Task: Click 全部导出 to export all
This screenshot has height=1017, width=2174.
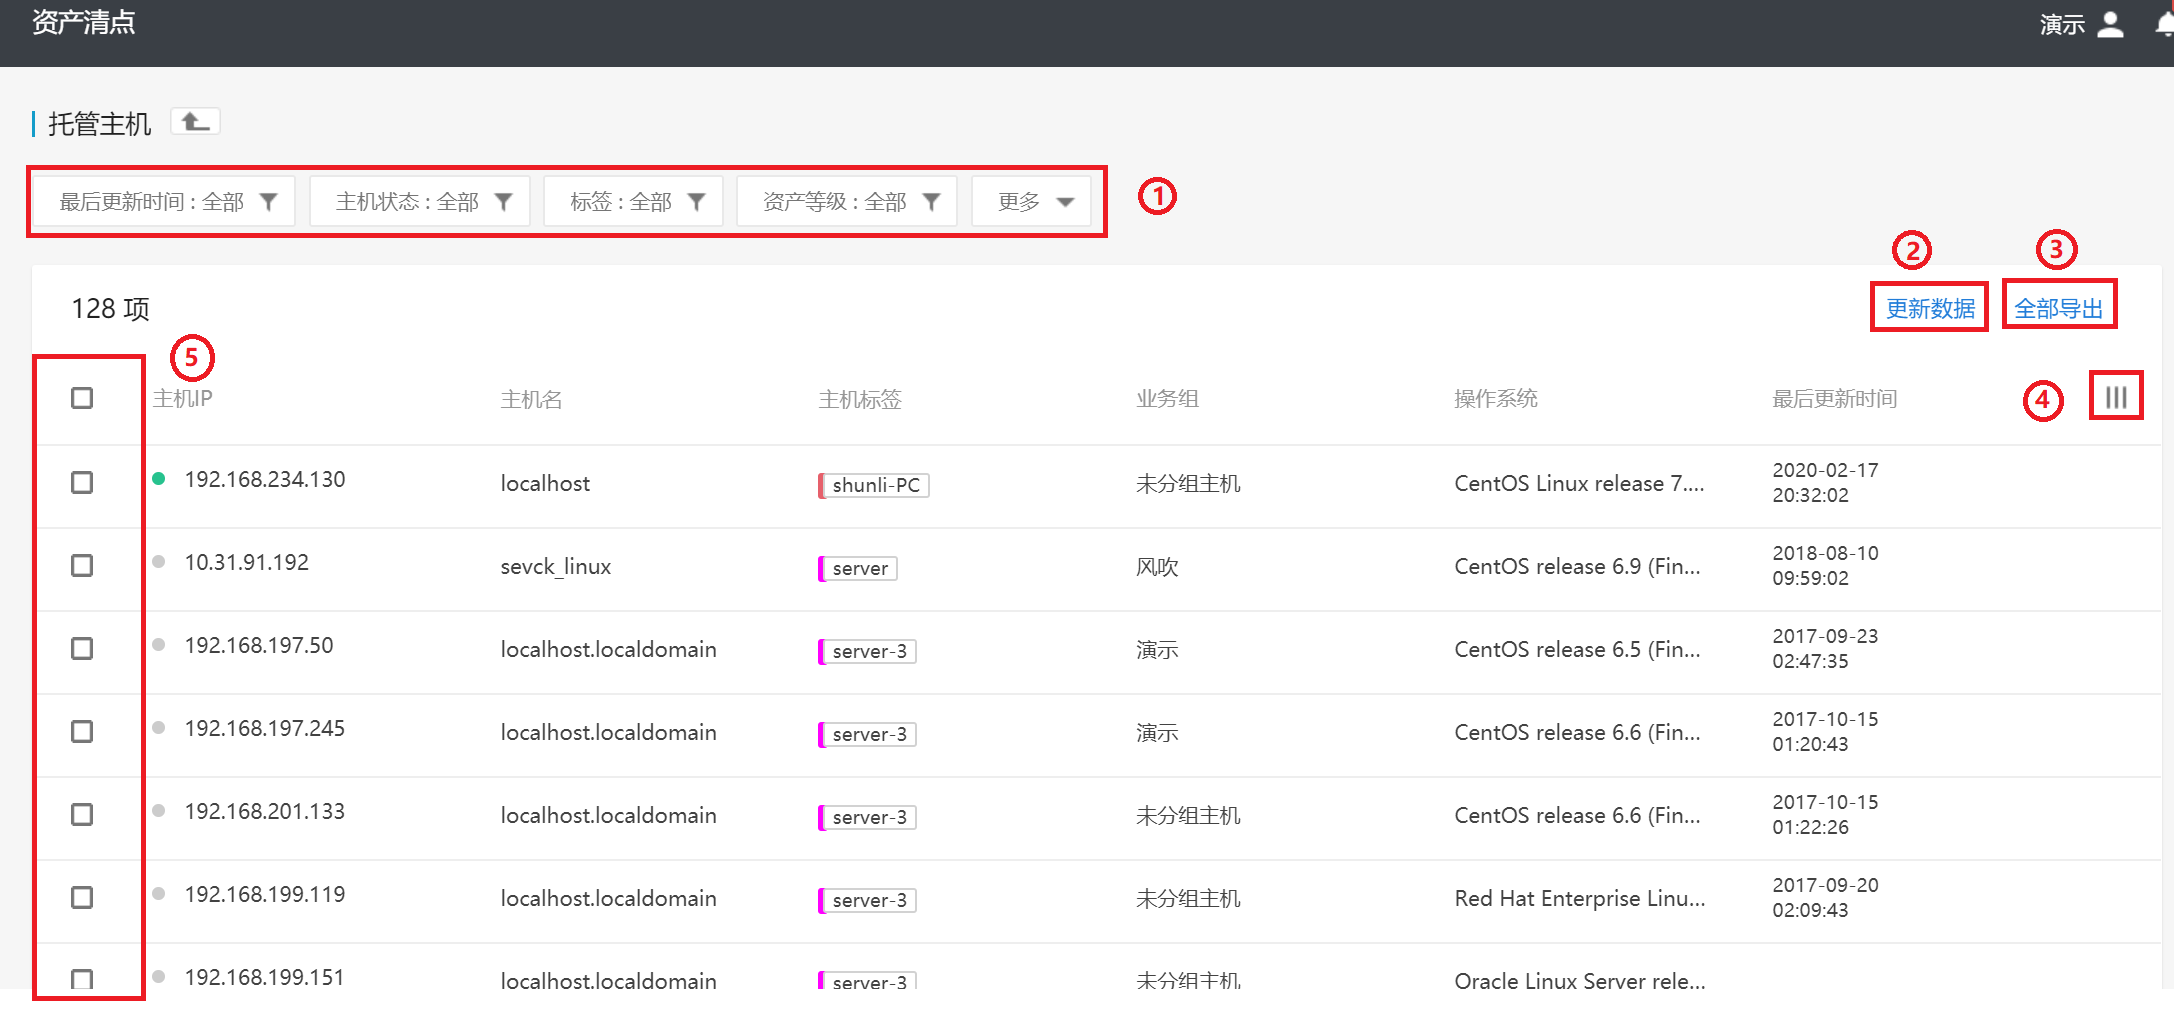Action: click(x=2058, y=308)
